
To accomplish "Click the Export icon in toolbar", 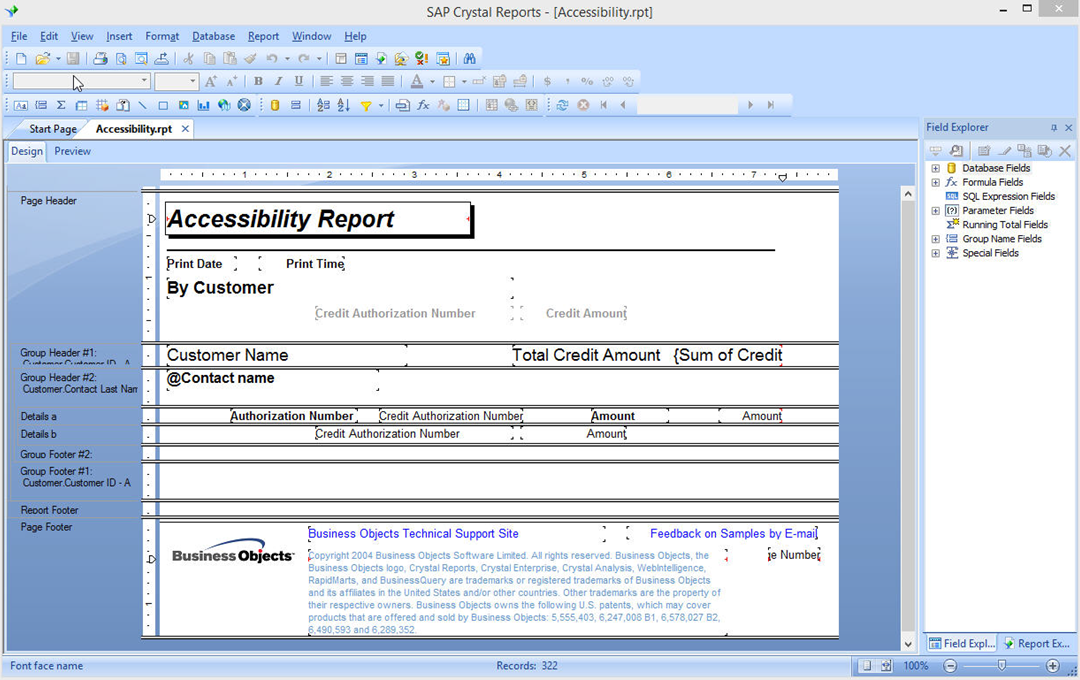I will 162,59.
